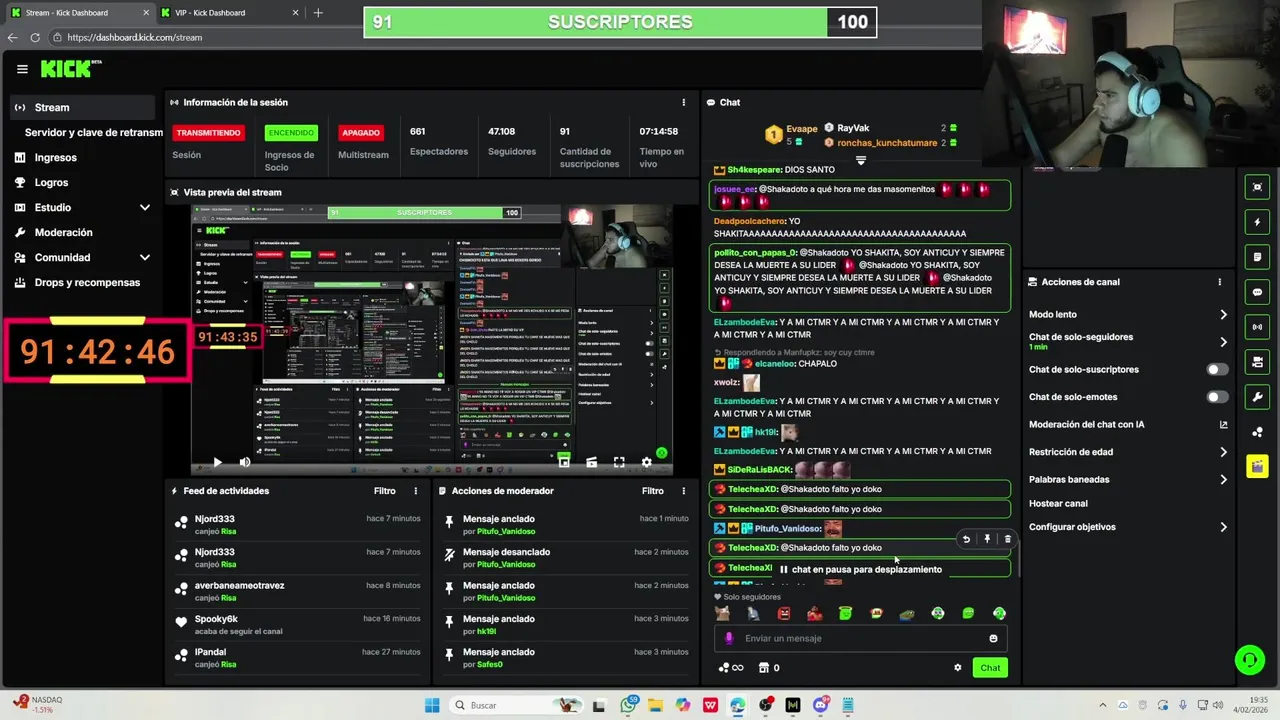Click the yellow clapperboard clip icon
Screen dimensions: 1280x720
click(1257, 466)
